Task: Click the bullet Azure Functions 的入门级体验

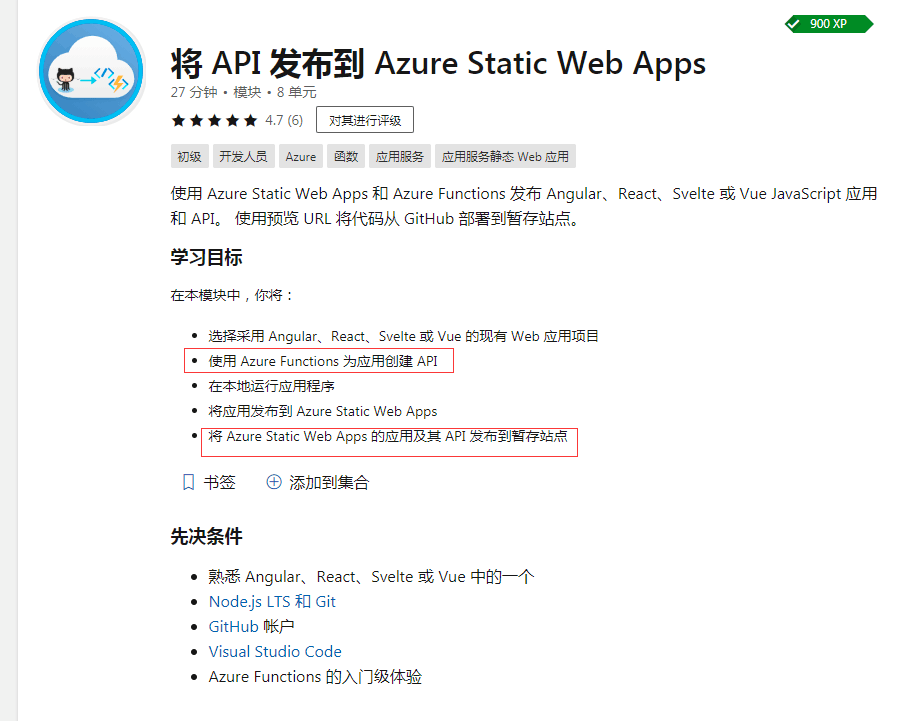Action: (315, 677)
